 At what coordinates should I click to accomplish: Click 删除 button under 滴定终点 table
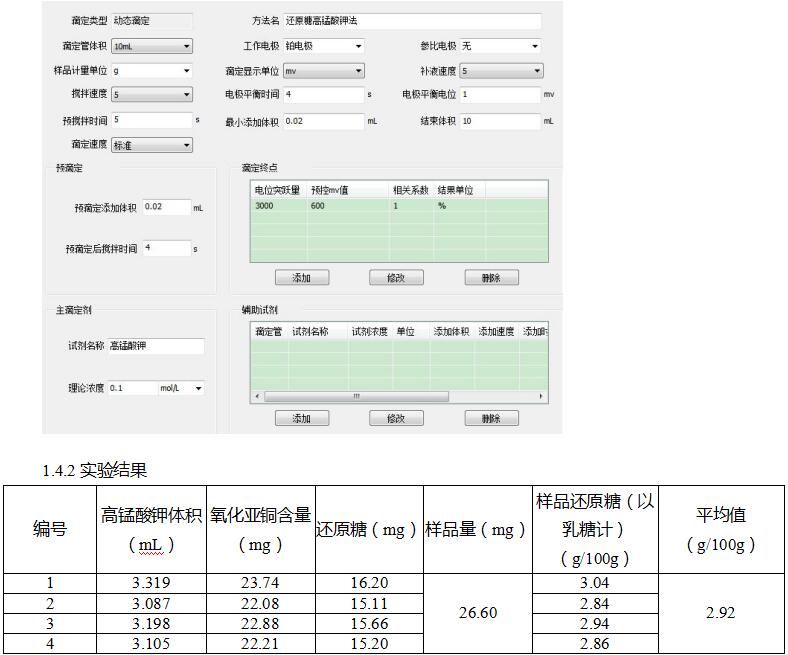point(491,278)
